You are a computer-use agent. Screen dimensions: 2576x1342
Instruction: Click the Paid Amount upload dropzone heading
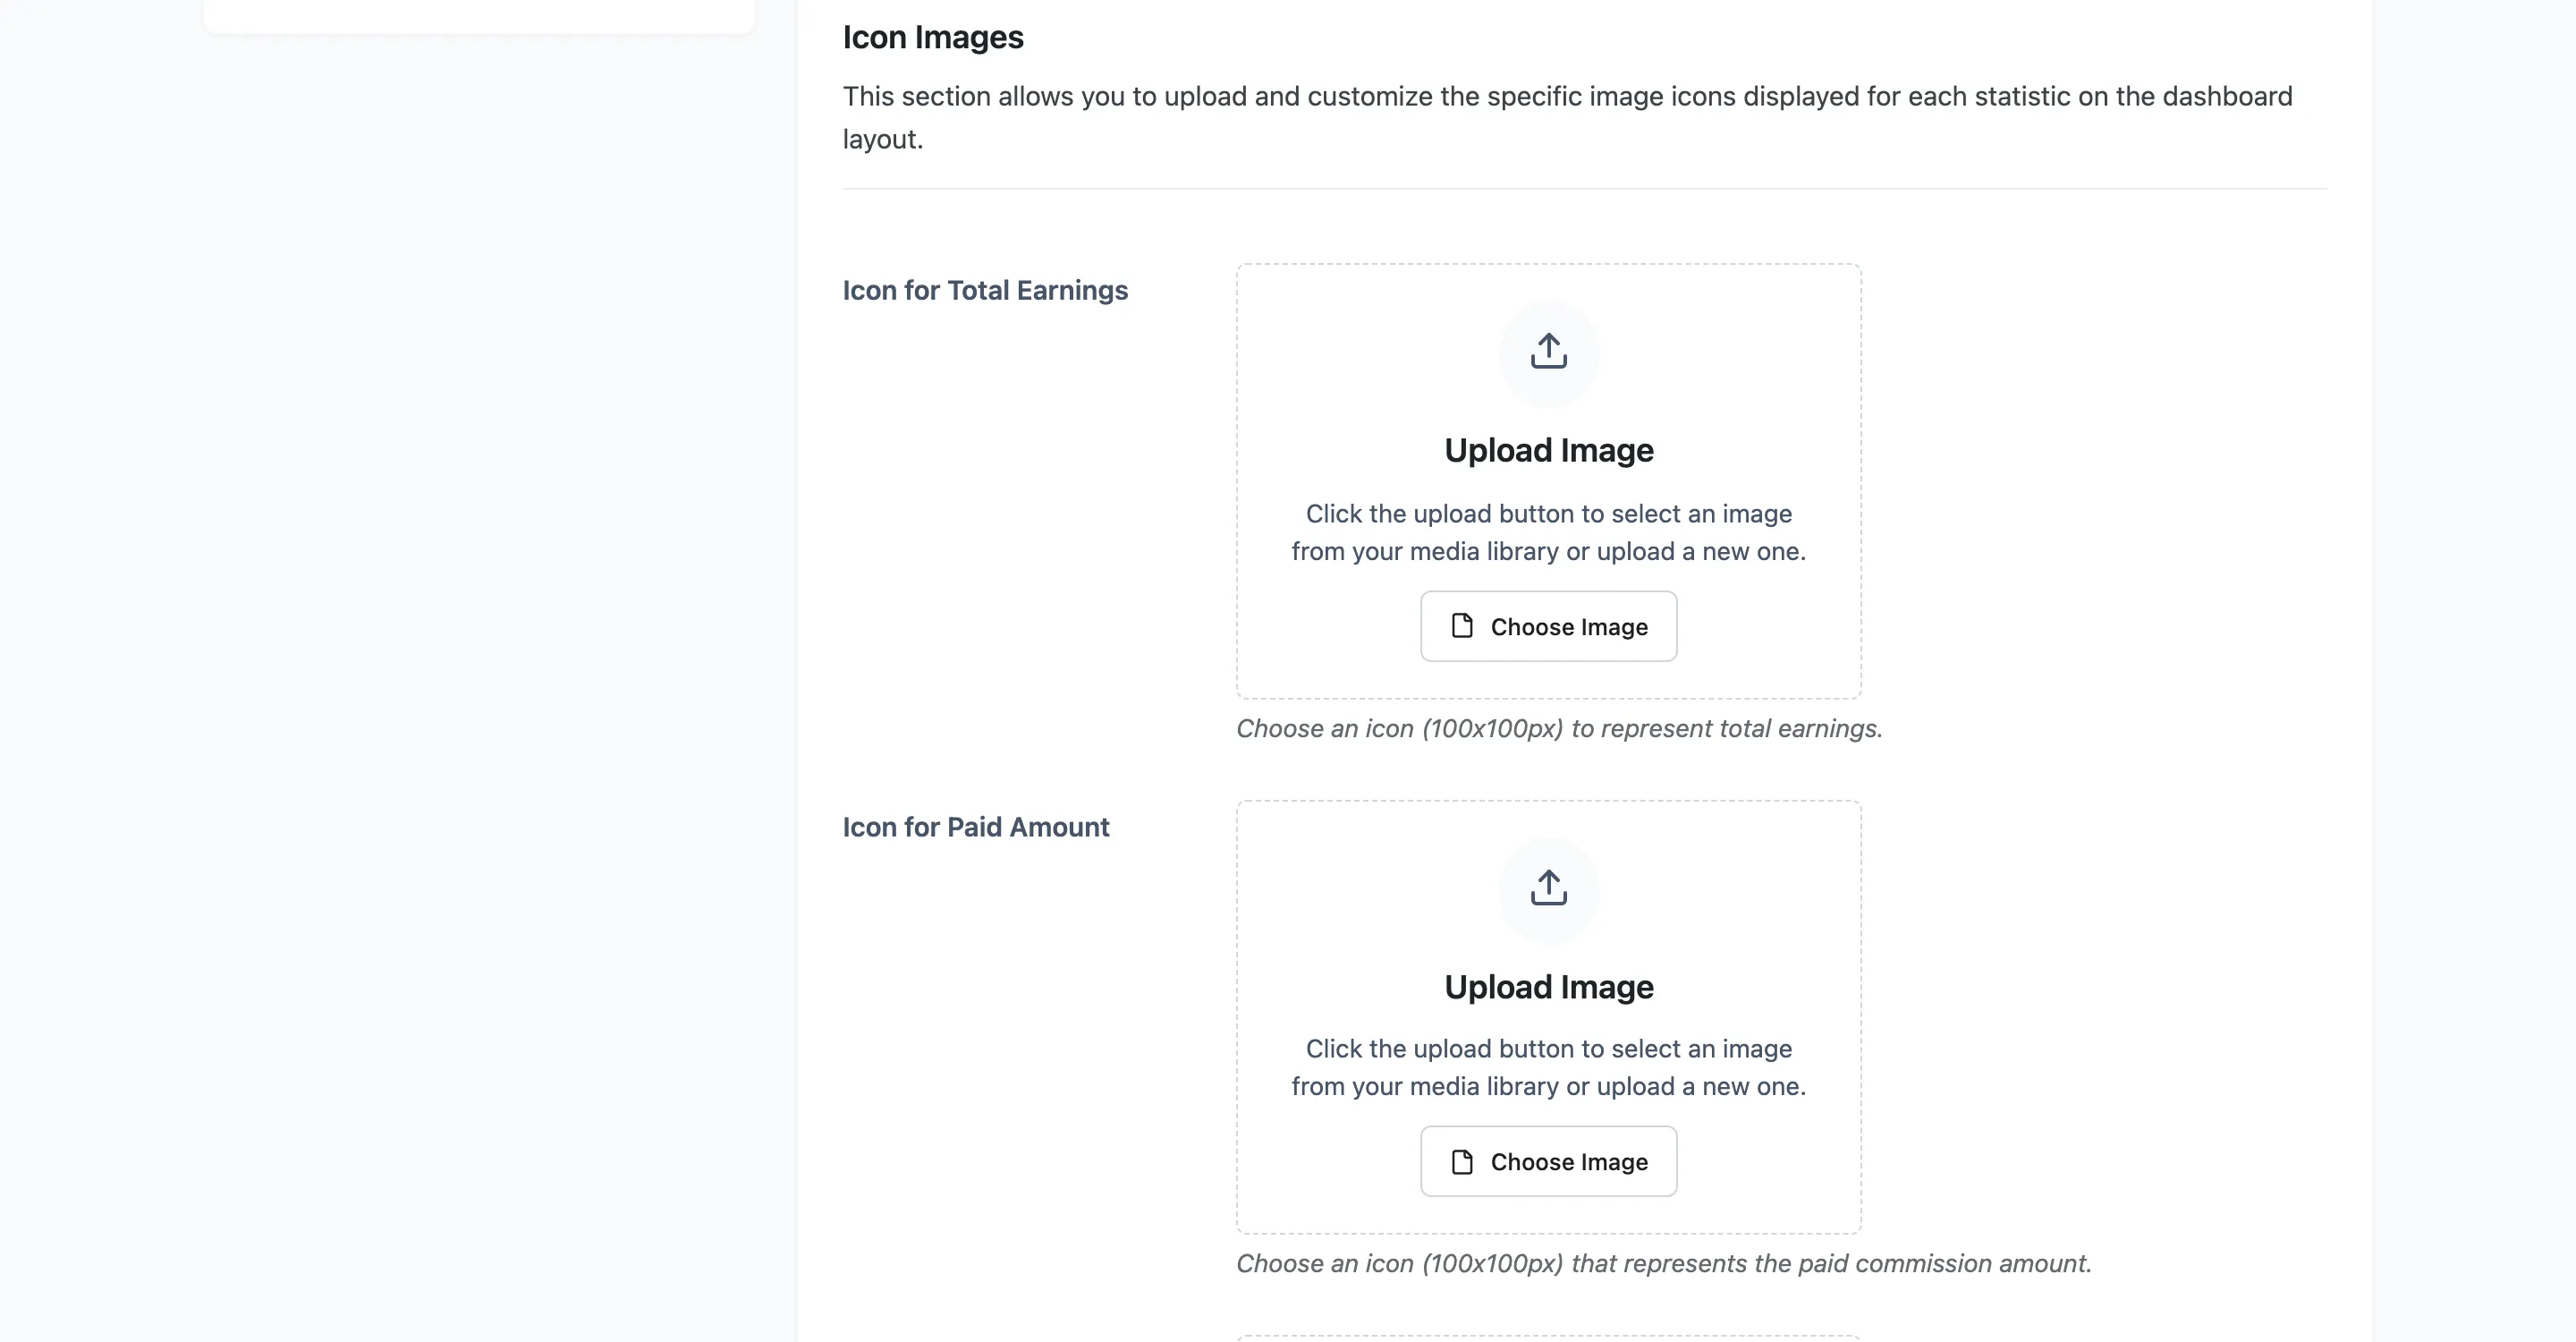tap(1548, 987)
